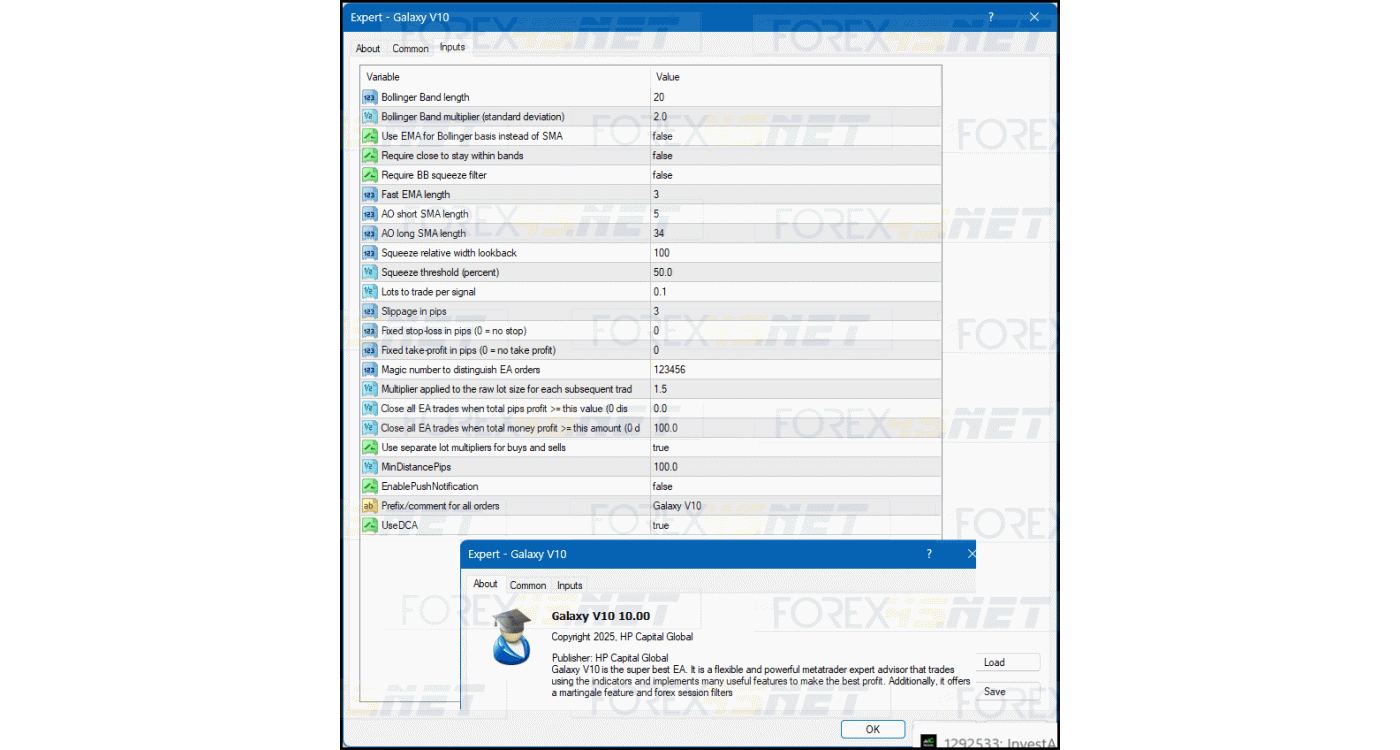Toggle Use EMA for Bollinger basis value
Image resolution: width=1400 pixels, height=750 pixels.
662,136
